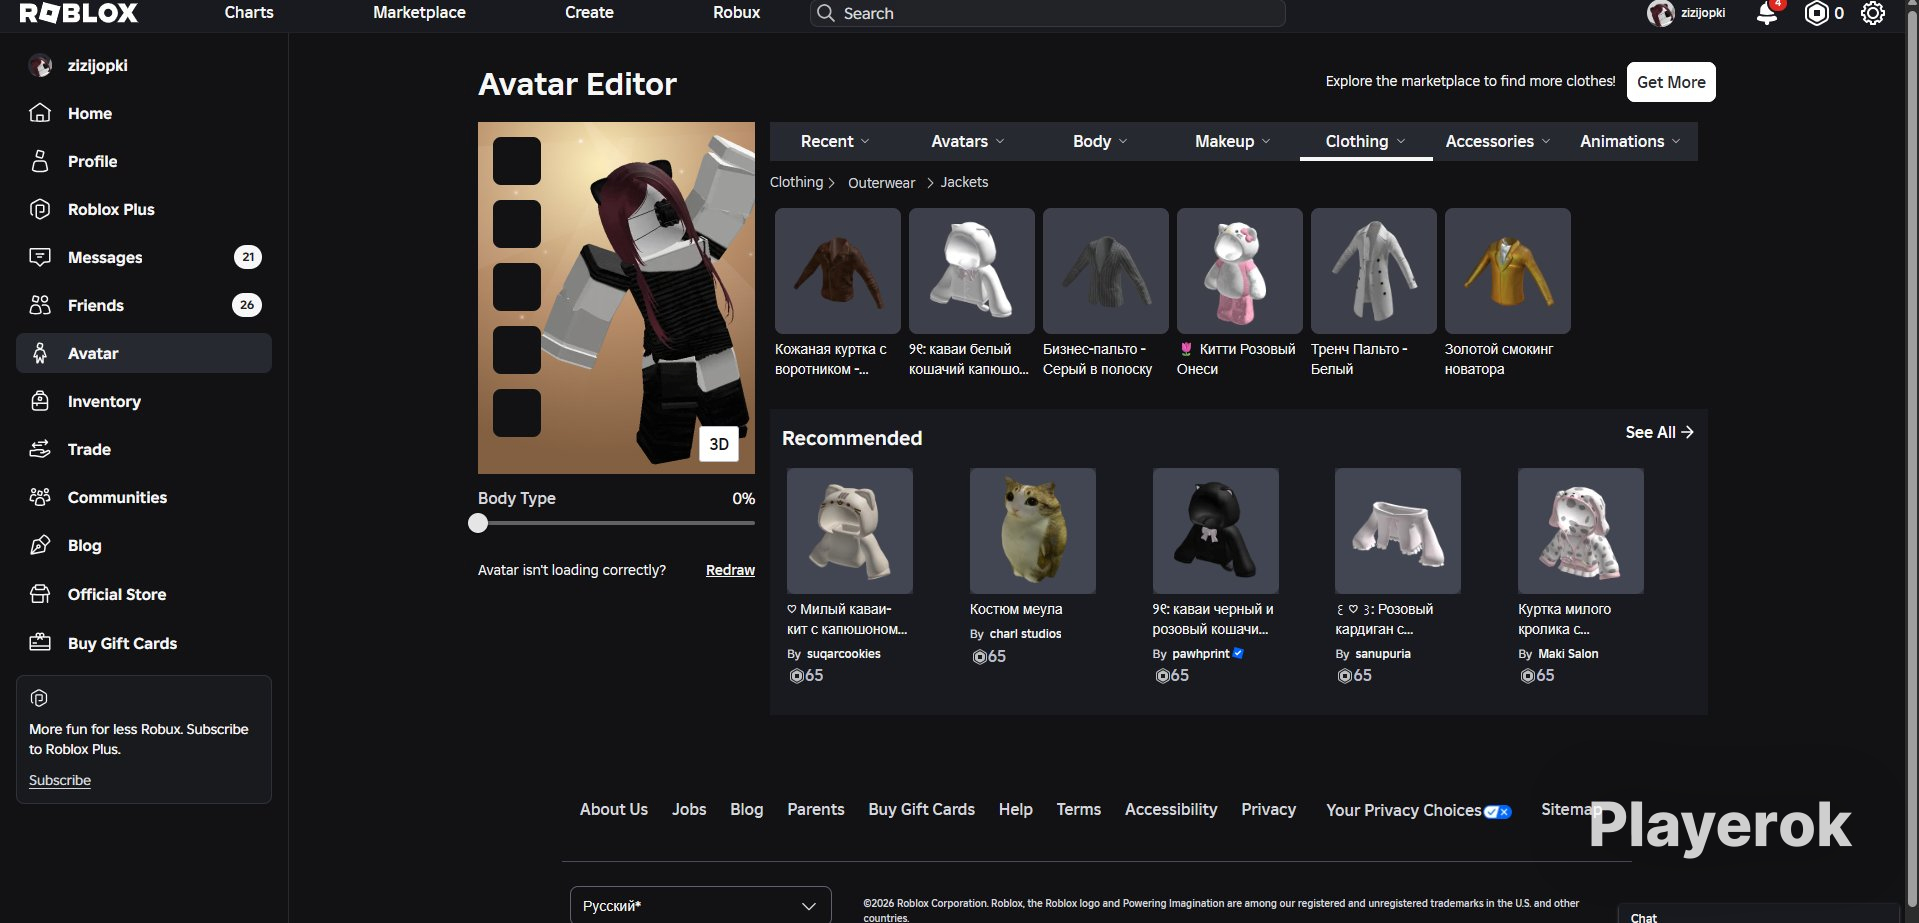This screenshot has width=1919, height=923.
Task: Open Marketplace in the top navigation
Action: point(419,13)
